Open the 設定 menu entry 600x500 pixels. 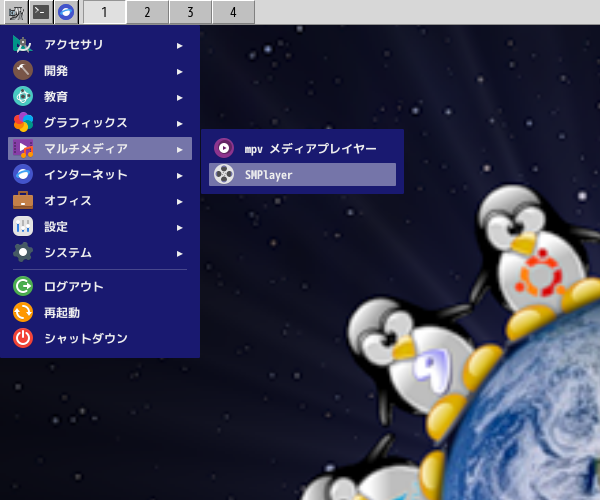100,226
